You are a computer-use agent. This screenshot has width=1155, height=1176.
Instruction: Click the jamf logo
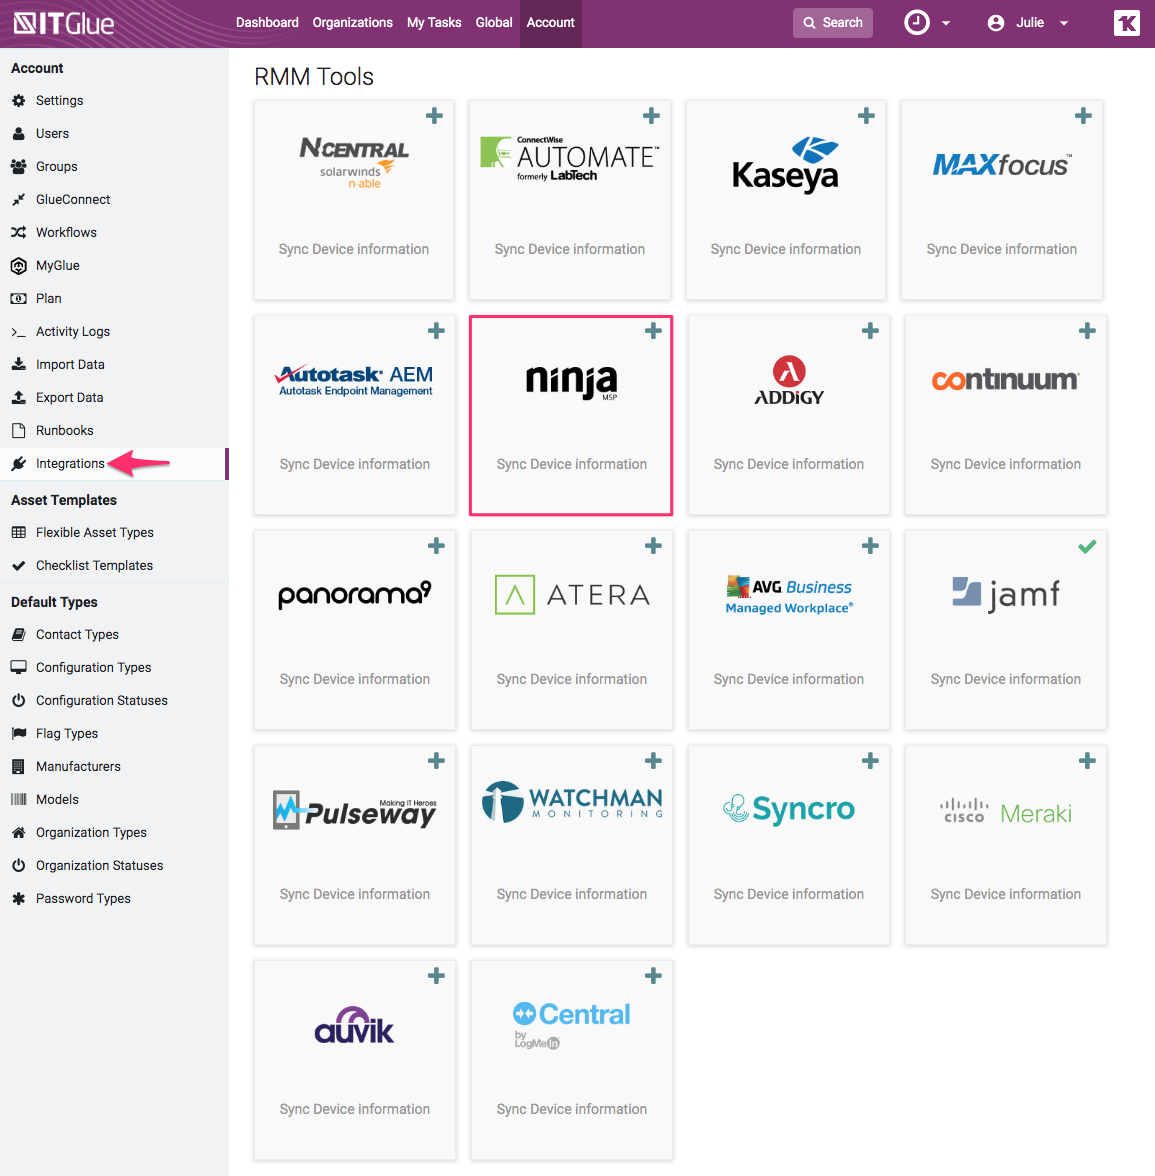pyautogui.click(x=1006, y=595)
